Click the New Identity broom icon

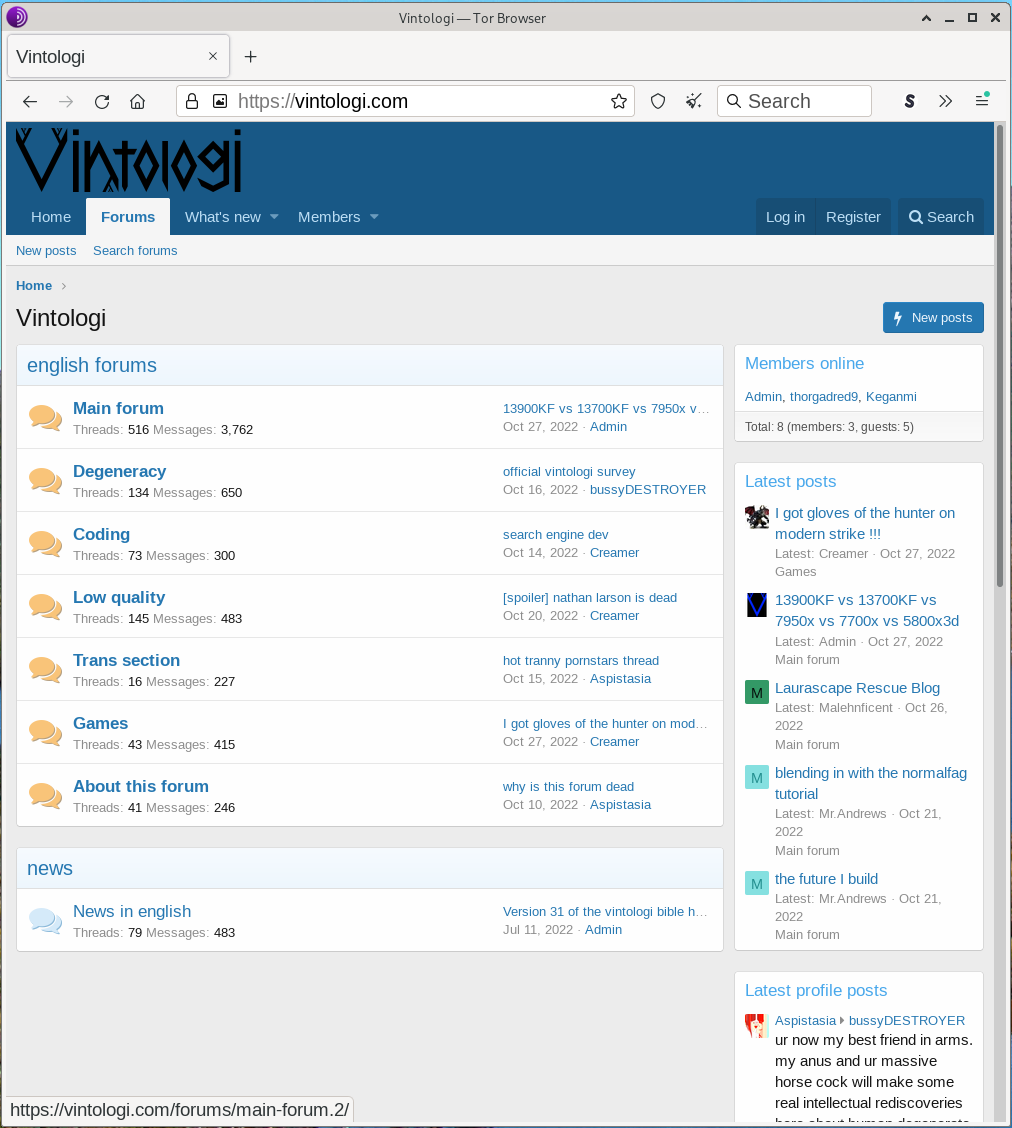[693, 101]
